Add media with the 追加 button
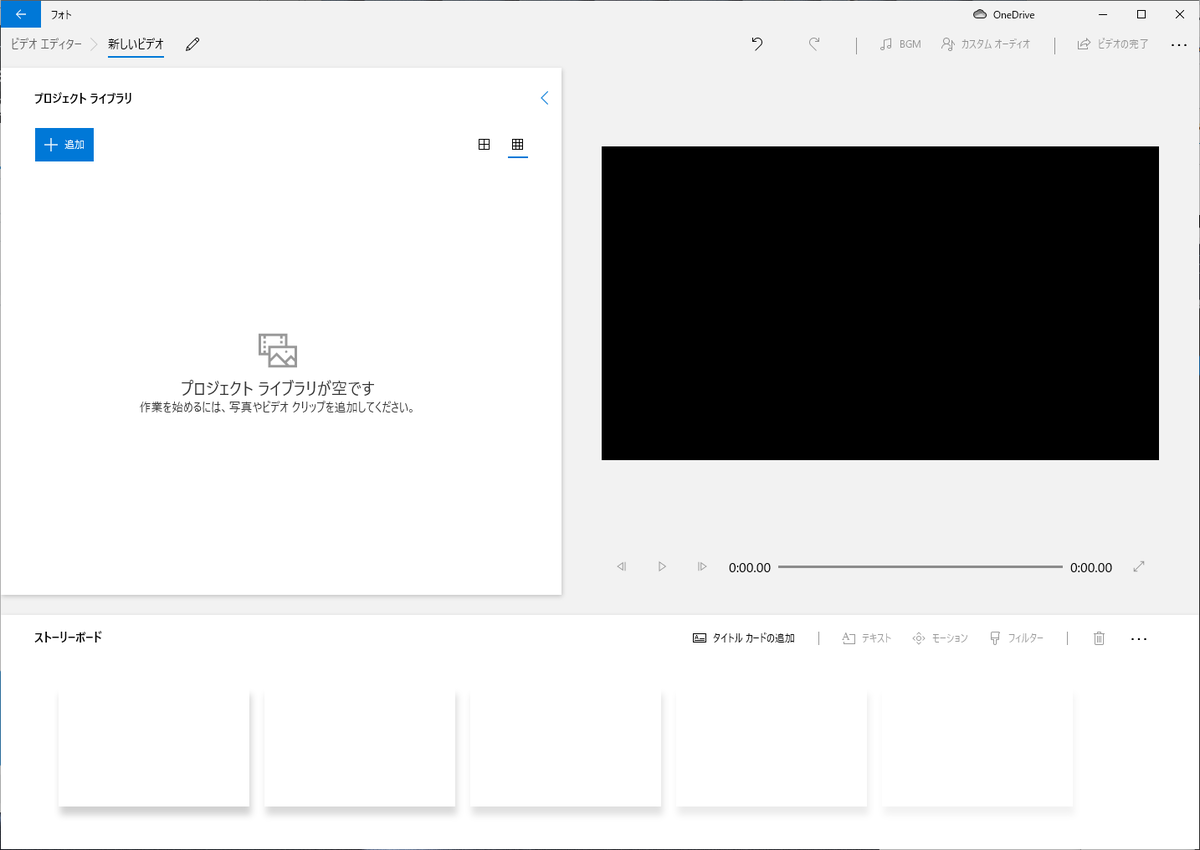Screen dimensions: 1200x850 point(64,144)
